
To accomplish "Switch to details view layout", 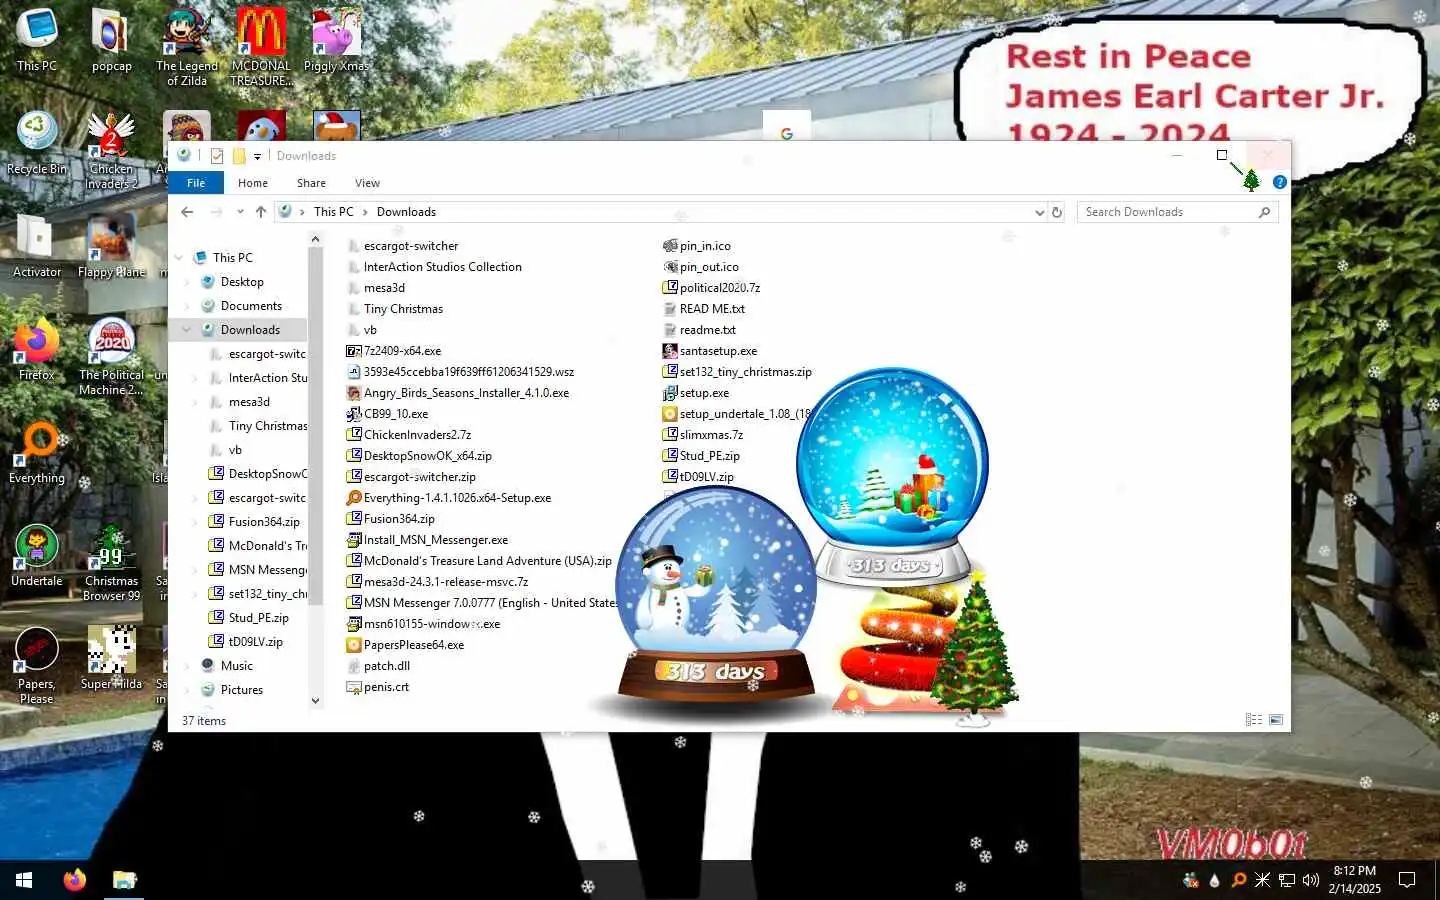I will (1254, 720).
